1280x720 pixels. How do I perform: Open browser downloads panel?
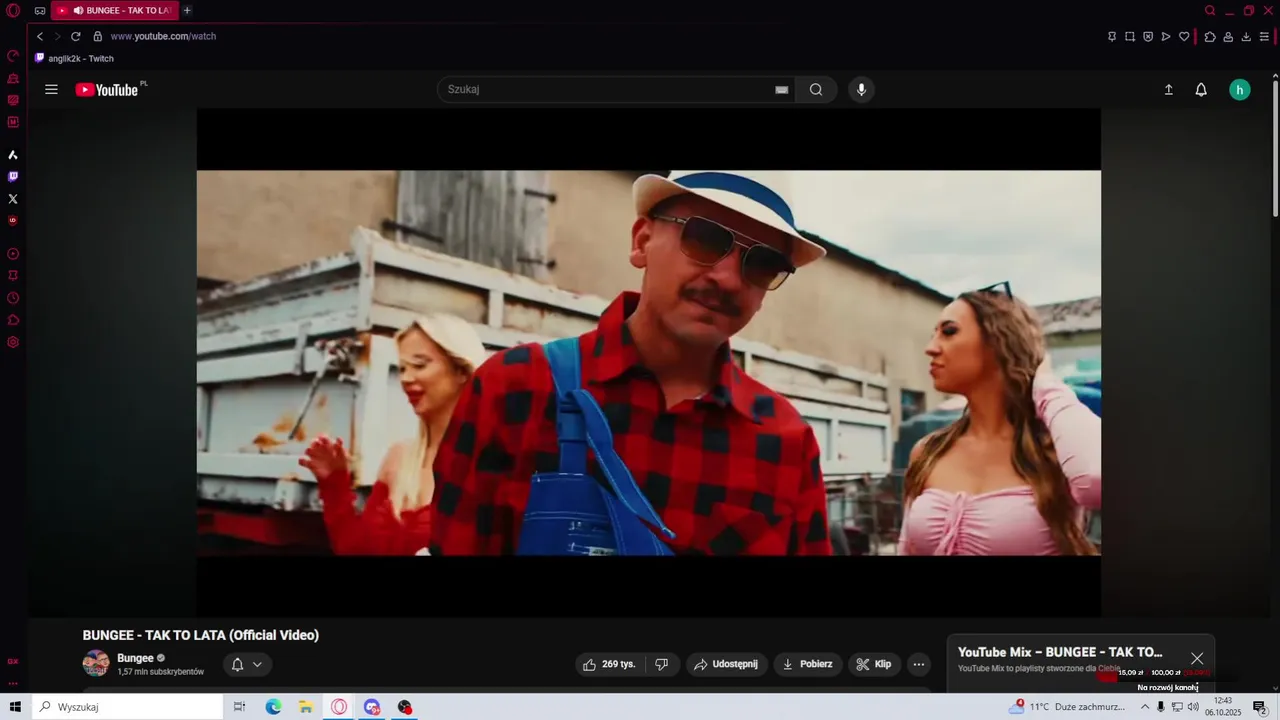click(1246, 37)
